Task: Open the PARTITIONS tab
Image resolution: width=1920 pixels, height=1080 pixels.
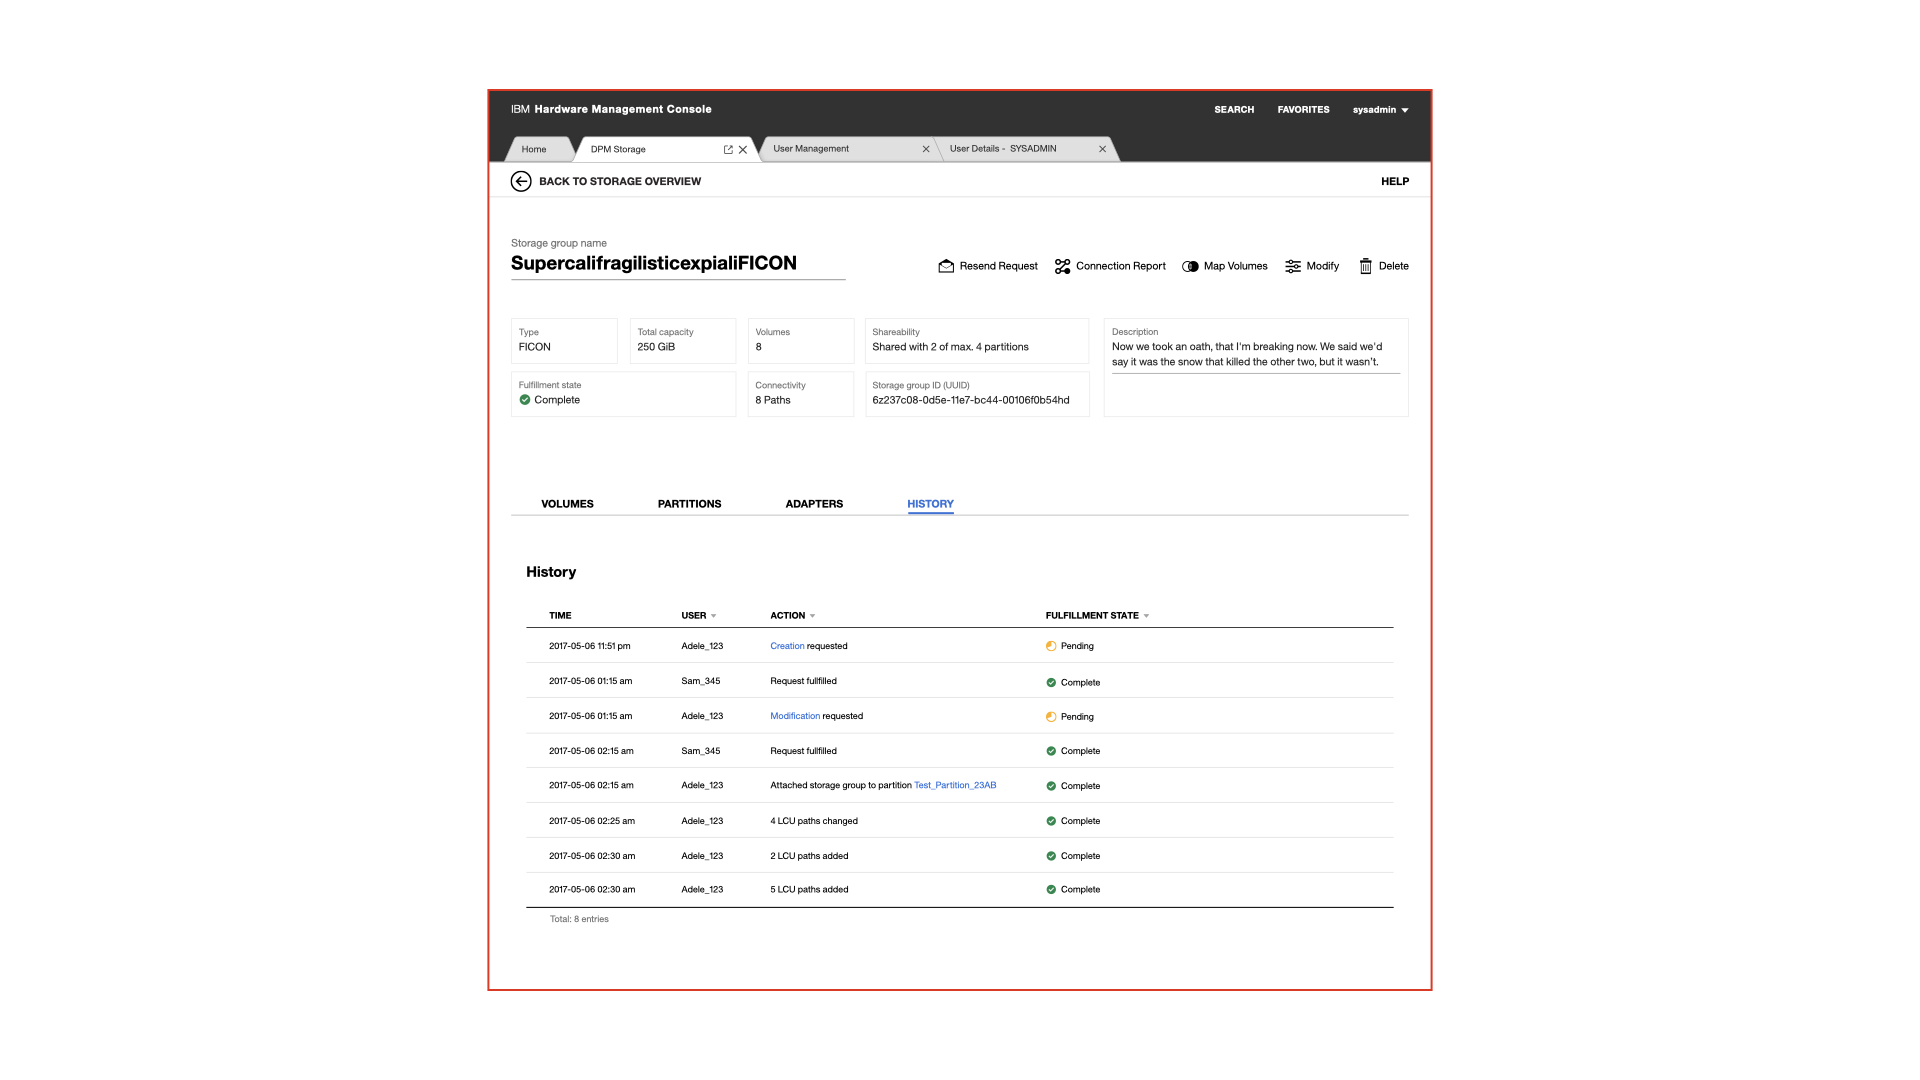Action: 689,504
